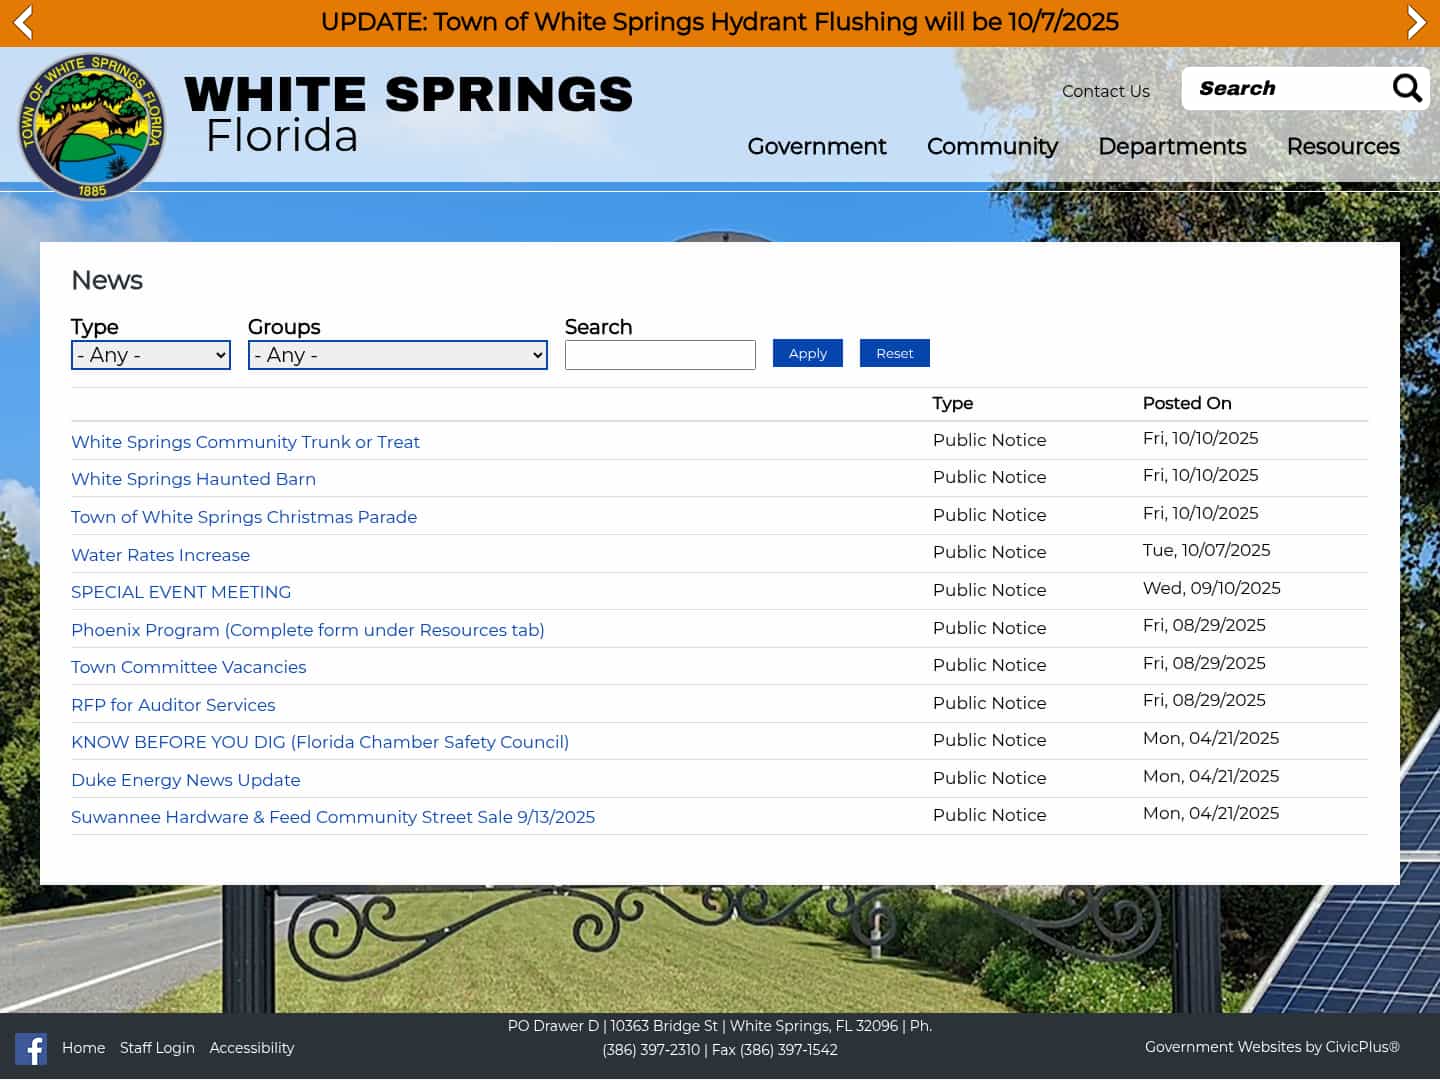Open the Community menu
The height and width of the screenshot is (1080, 1440).
tap(991, 147)
